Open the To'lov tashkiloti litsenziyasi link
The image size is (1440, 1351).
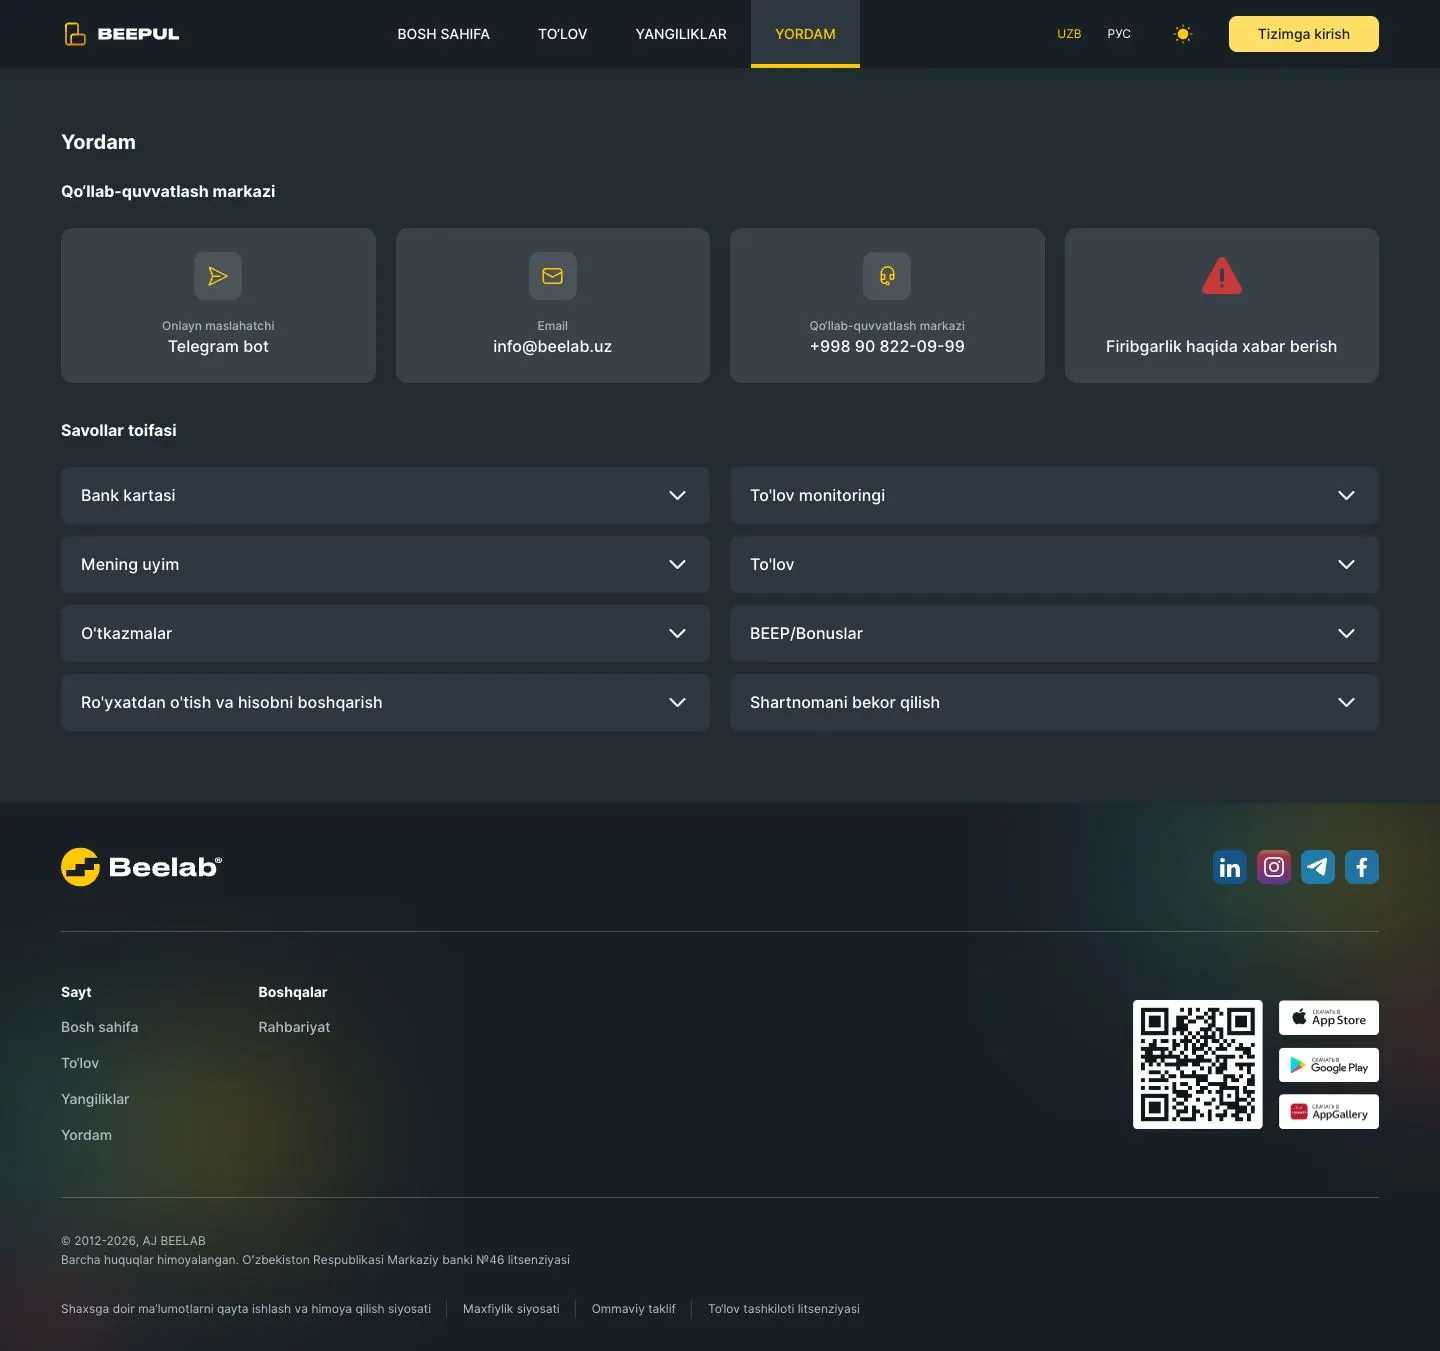(x=784, y=1309)
